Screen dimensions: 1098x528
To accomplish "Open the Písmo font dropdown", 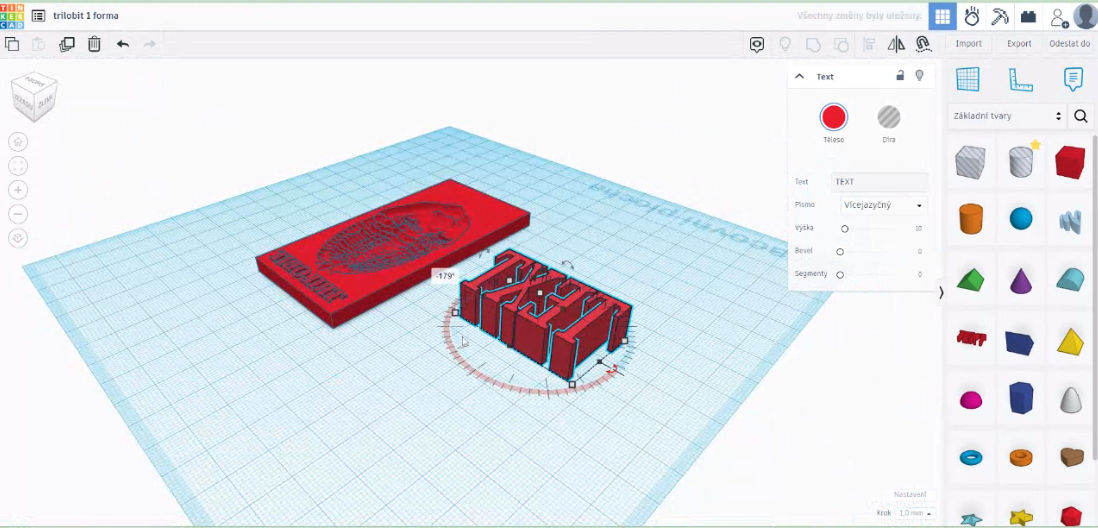I will point(883,205).
